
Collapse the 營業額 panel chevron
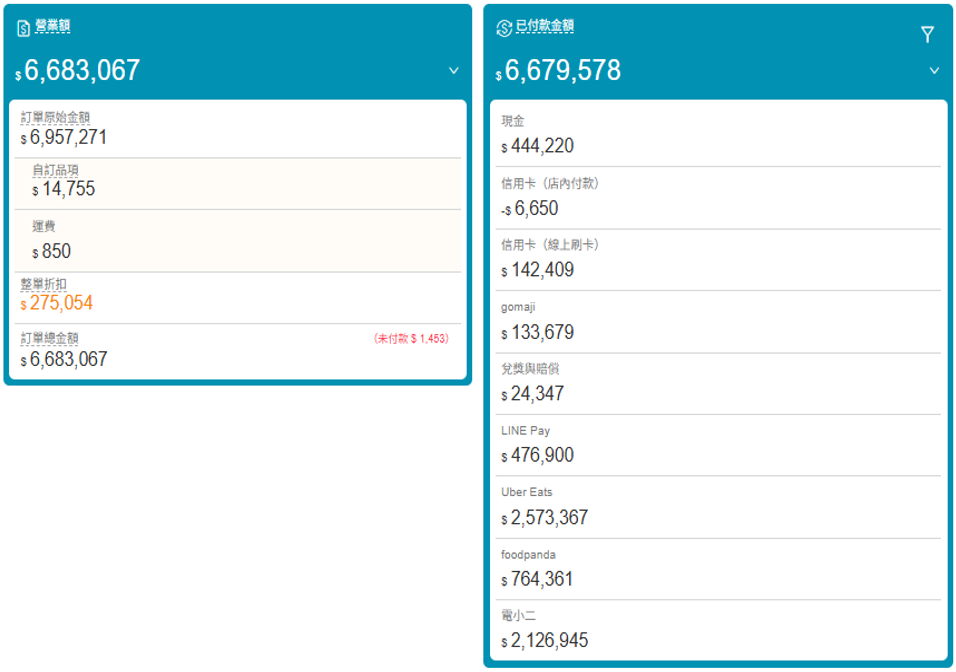coord(454,71)
